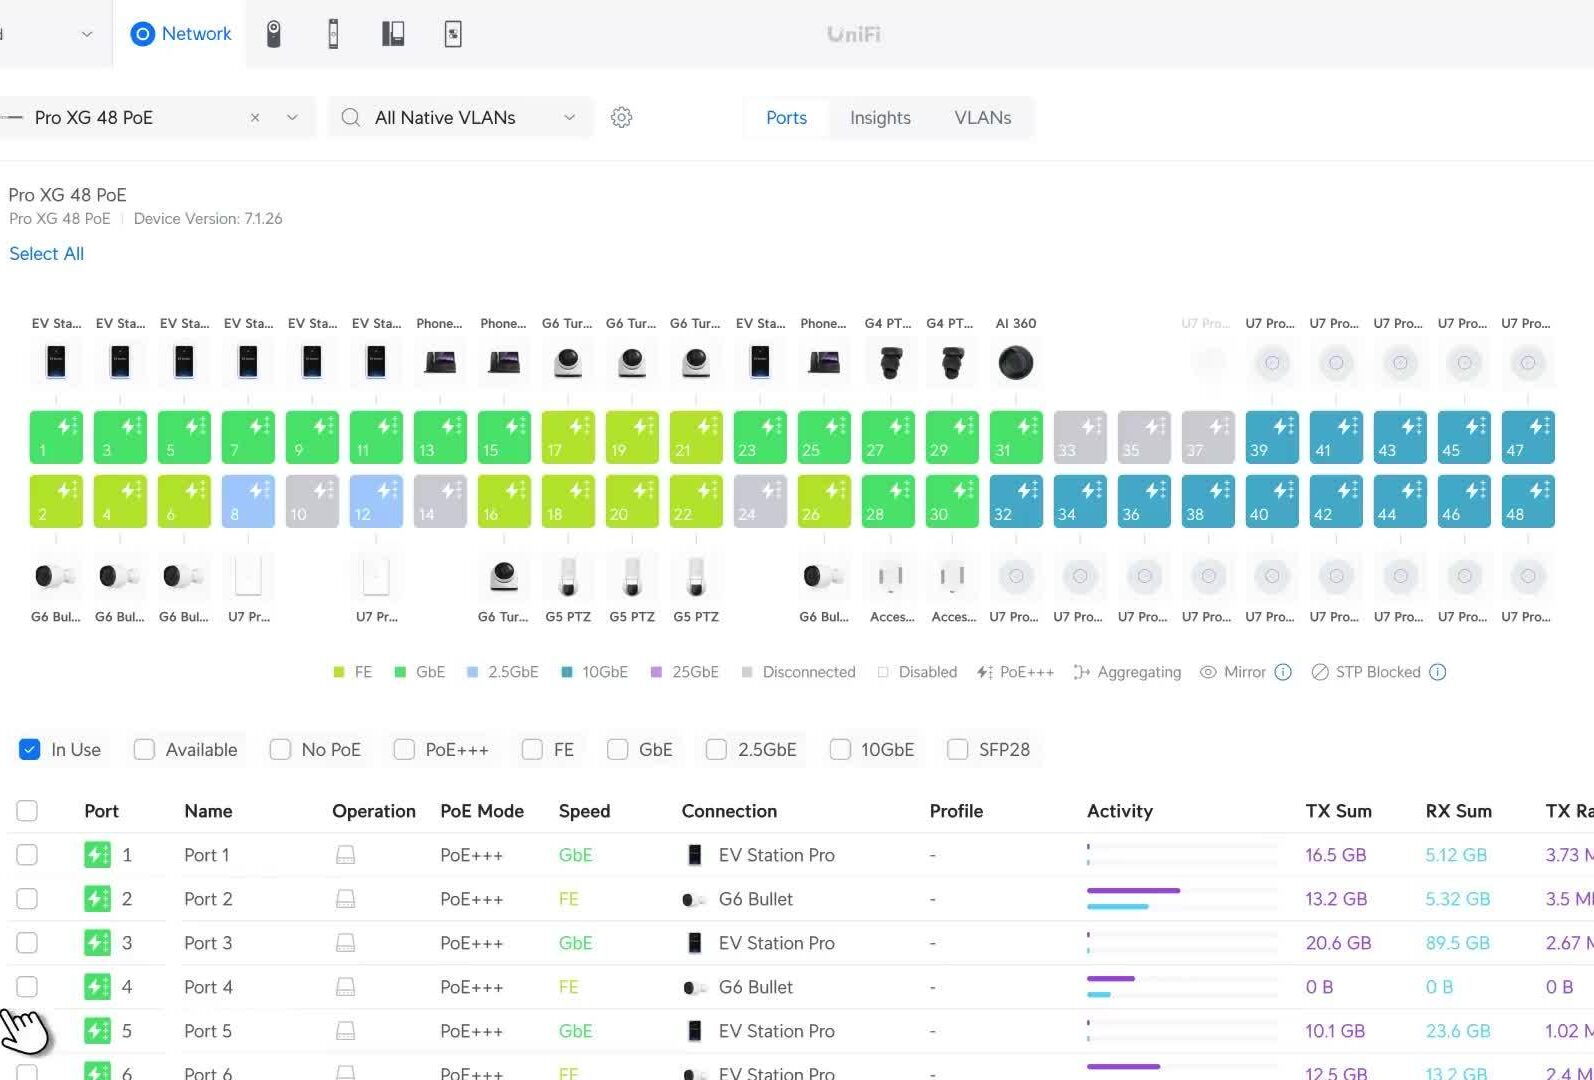1594x1080 pixels.
Task: Expand the Pro XG 48 PoE device dropdown
Action: [x=292, y=117]
